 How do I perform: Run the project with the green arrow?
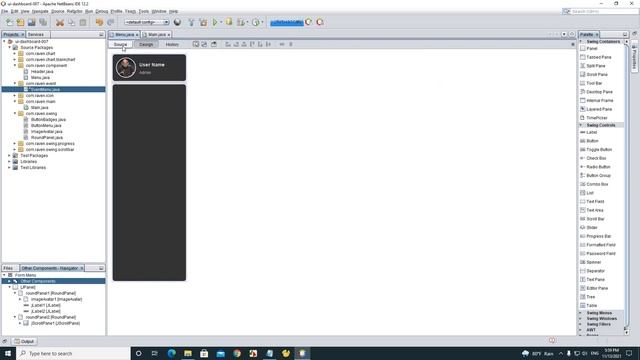coord(215,22)
